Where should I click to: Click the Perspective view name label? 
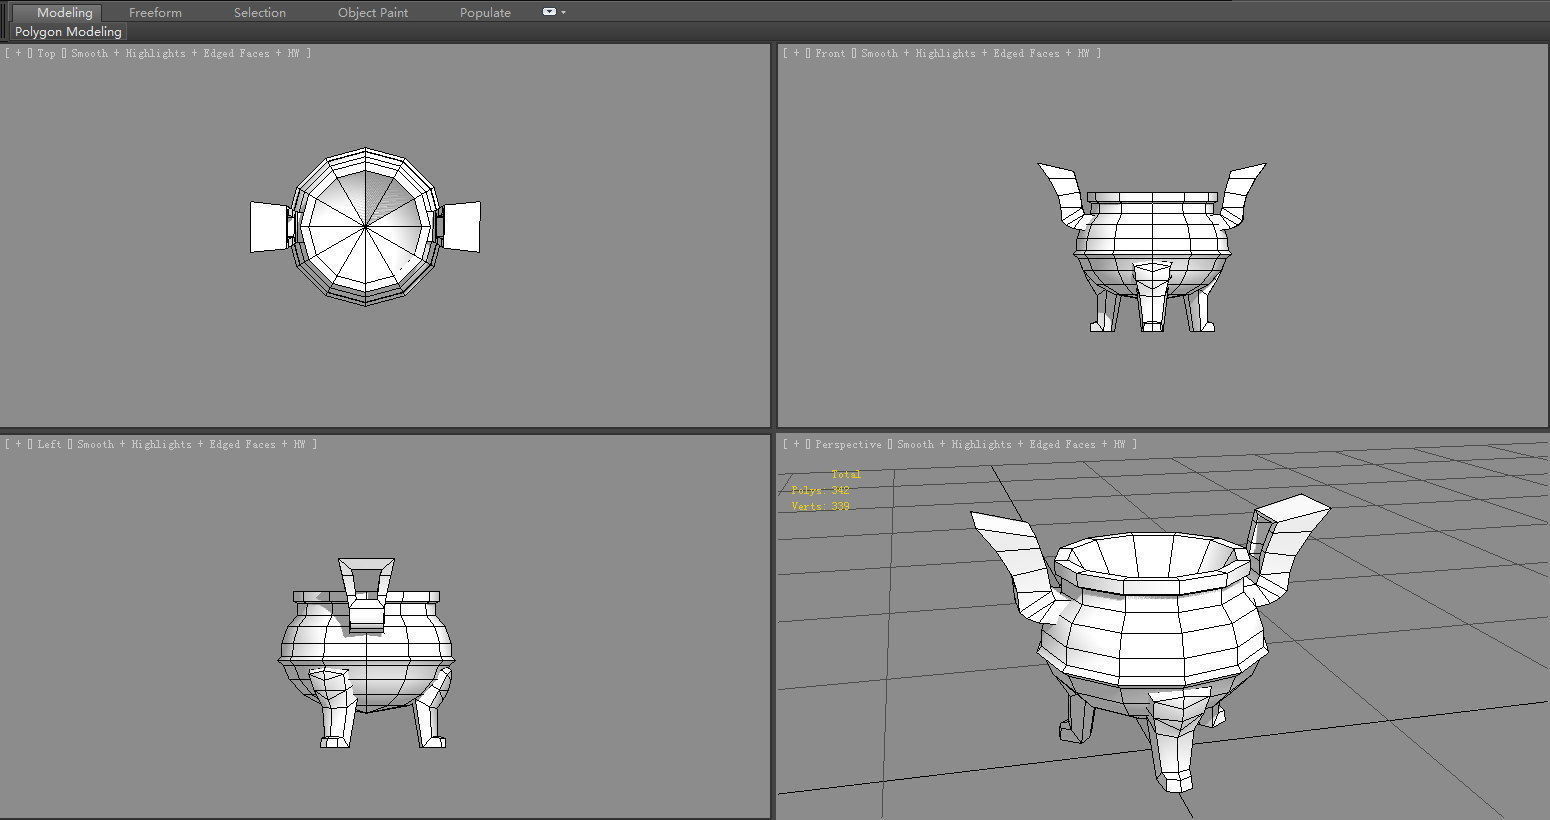[x=848, y=444]
